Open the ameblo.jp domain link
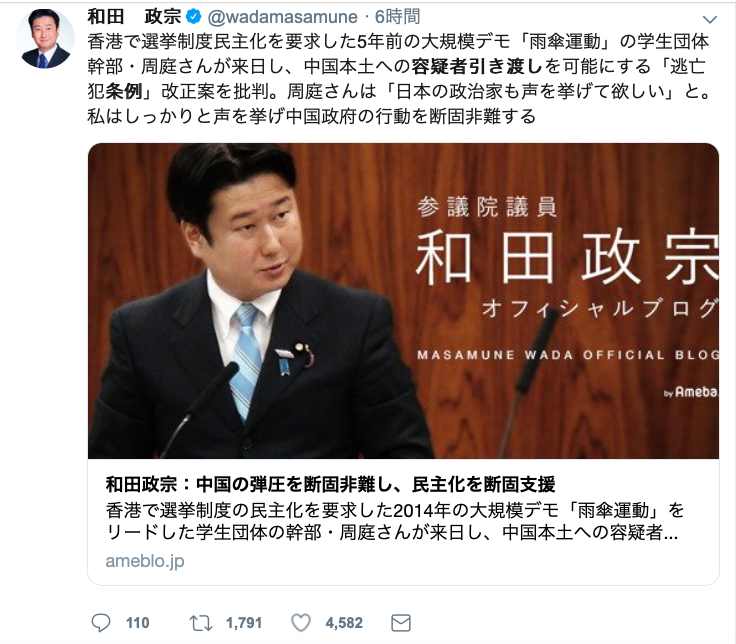This screenshot has width=736, height=644. point(145,561)
